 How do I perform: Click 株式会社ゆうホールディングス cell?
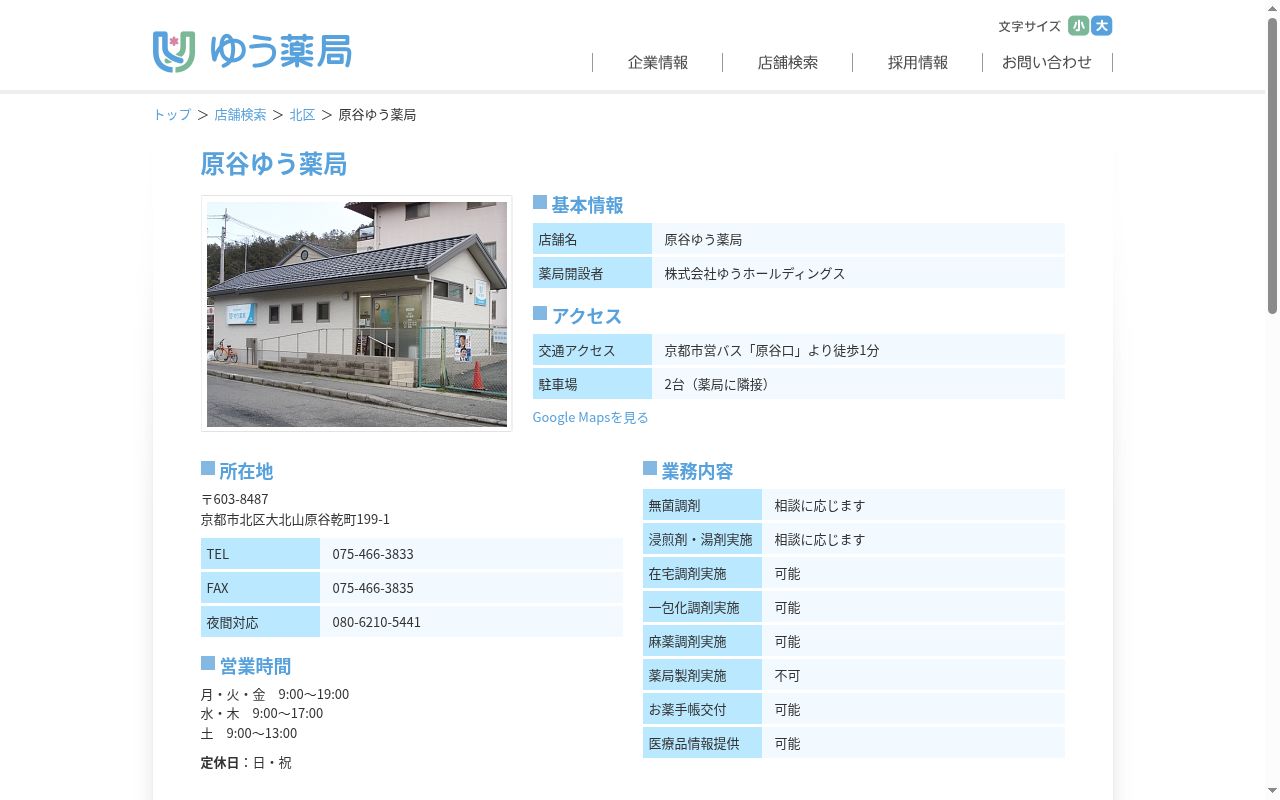(x=859, y=273)
